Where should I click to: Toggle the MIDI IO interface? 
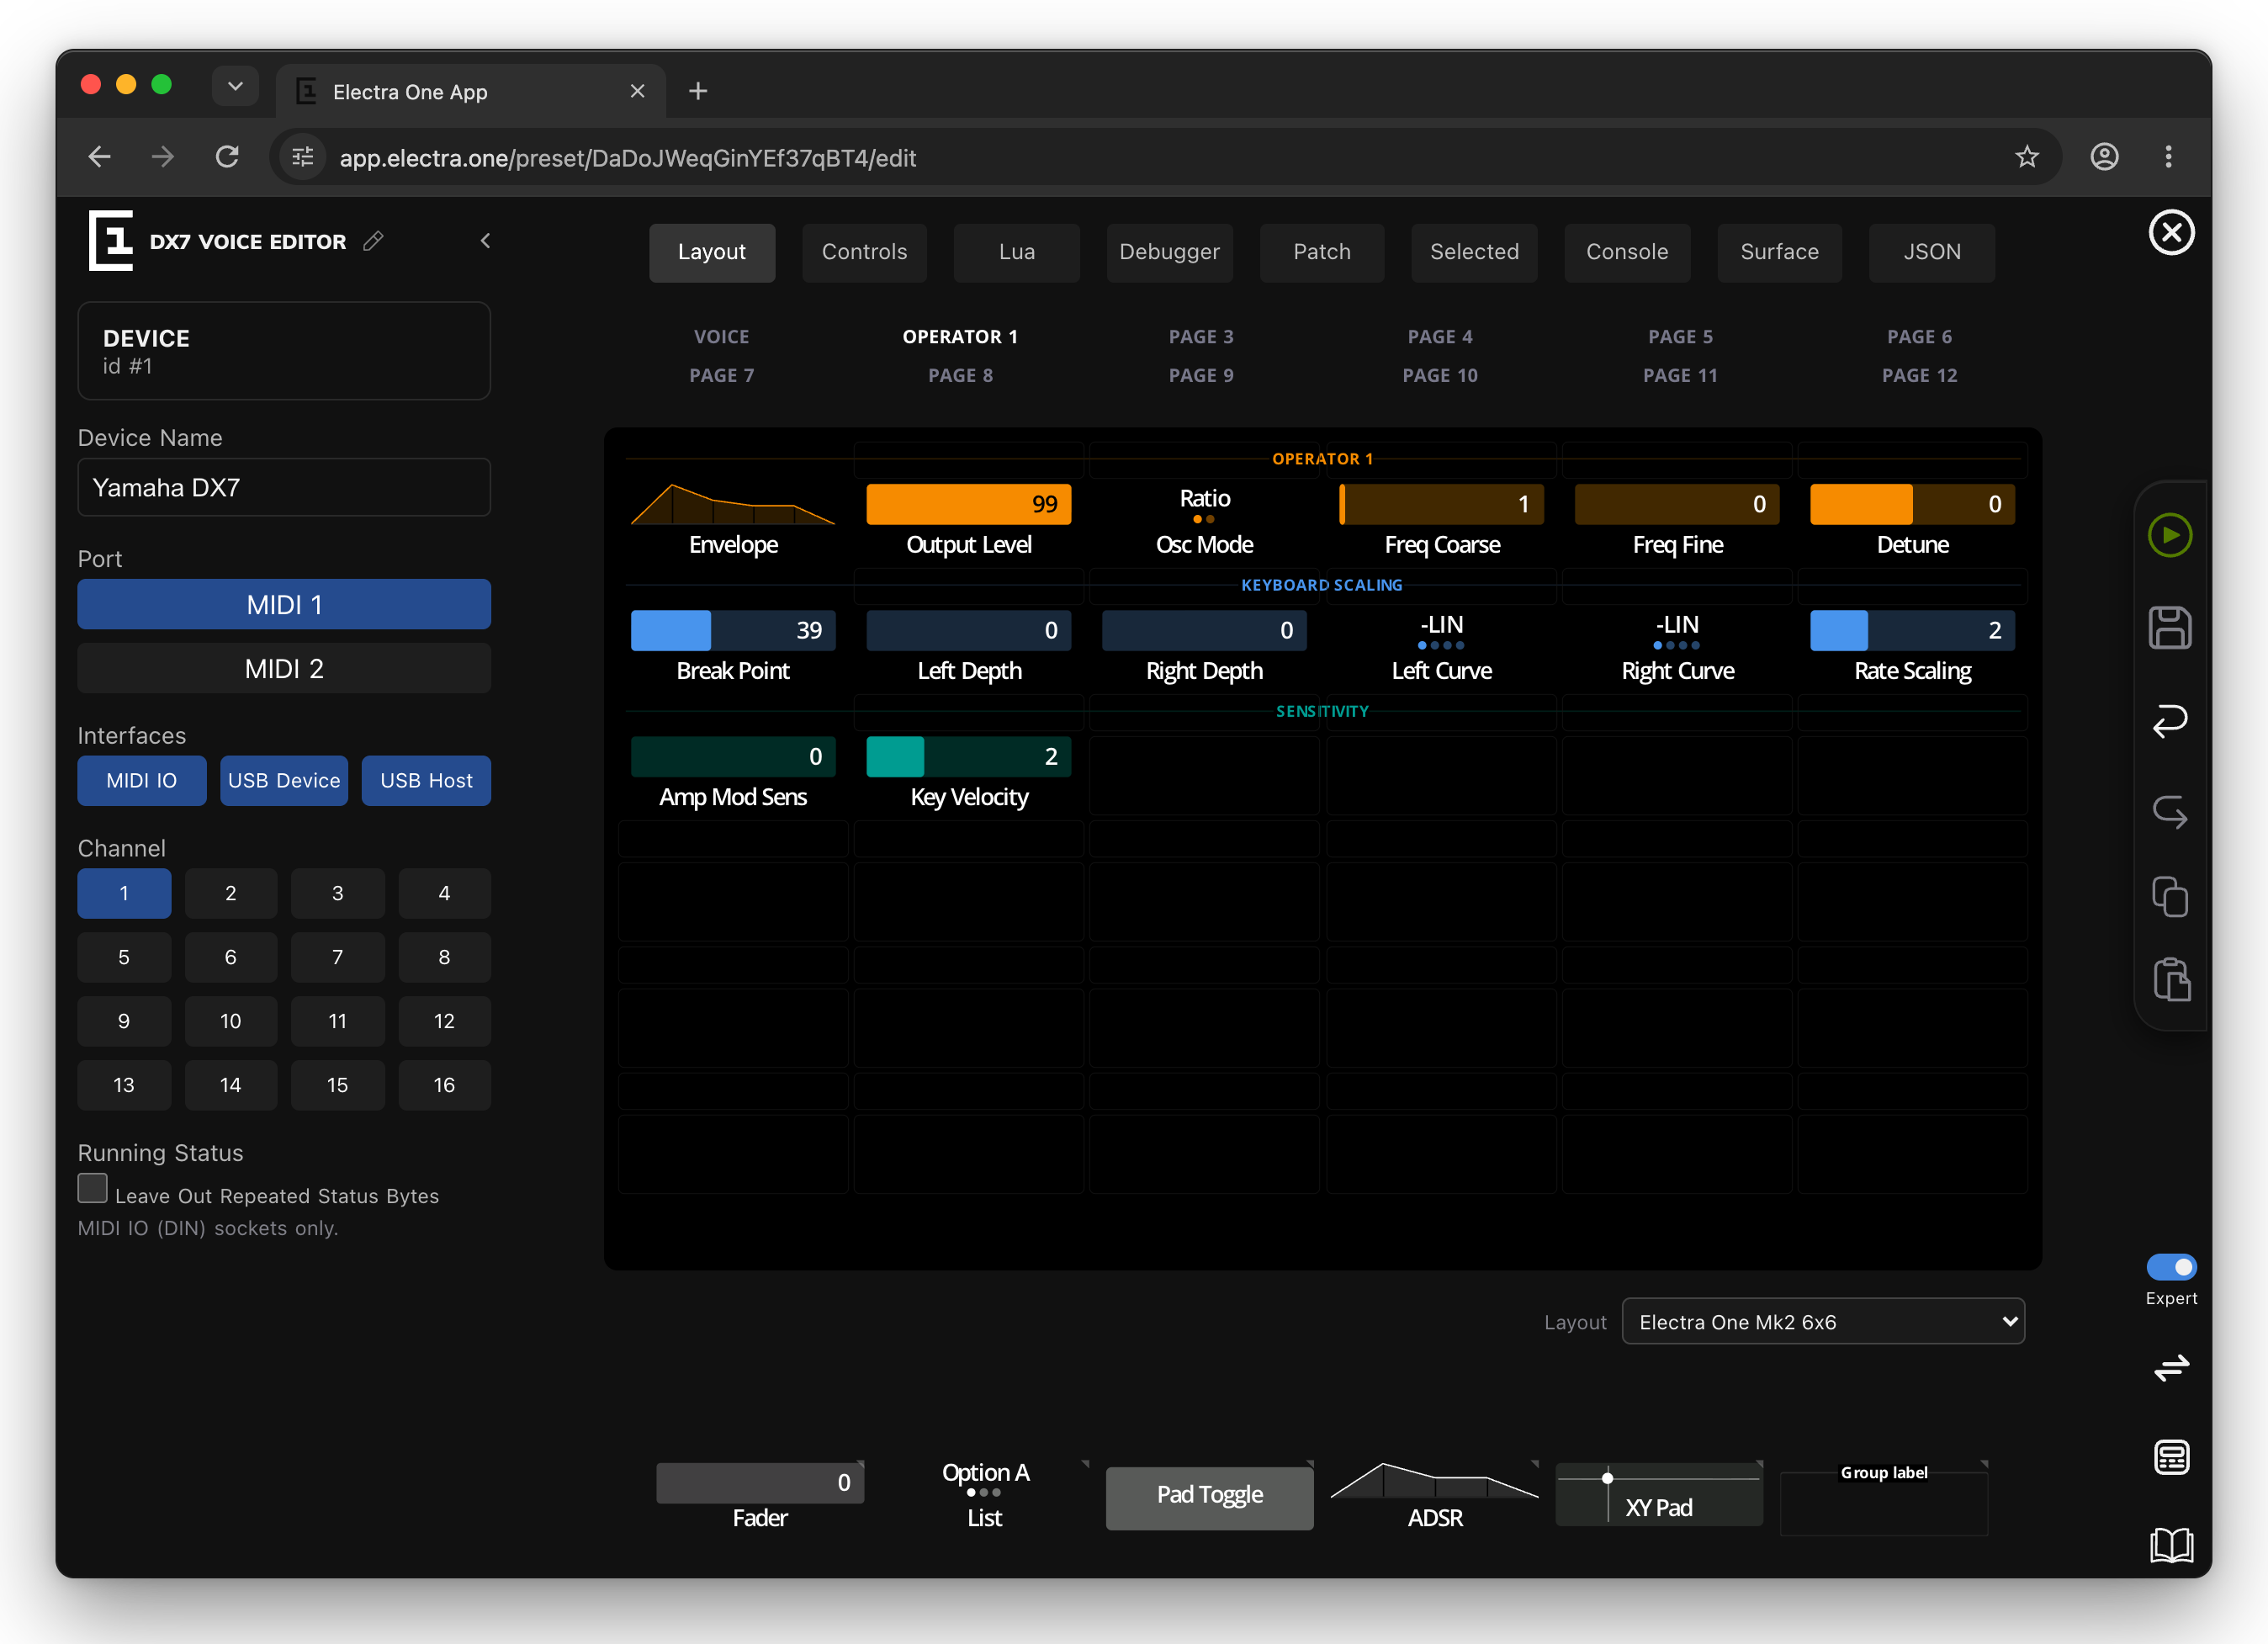click(x=142, y=780)
